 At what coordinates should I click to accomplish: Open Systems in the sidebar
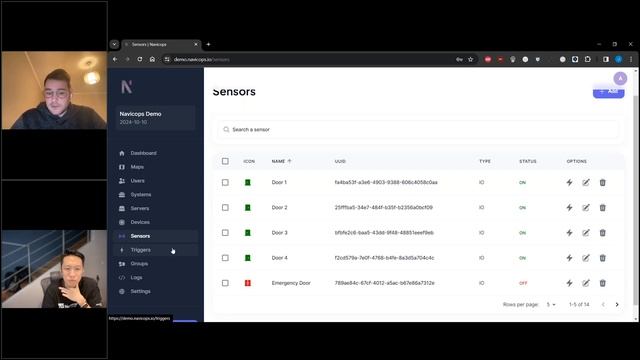click(x=156, y=195)
